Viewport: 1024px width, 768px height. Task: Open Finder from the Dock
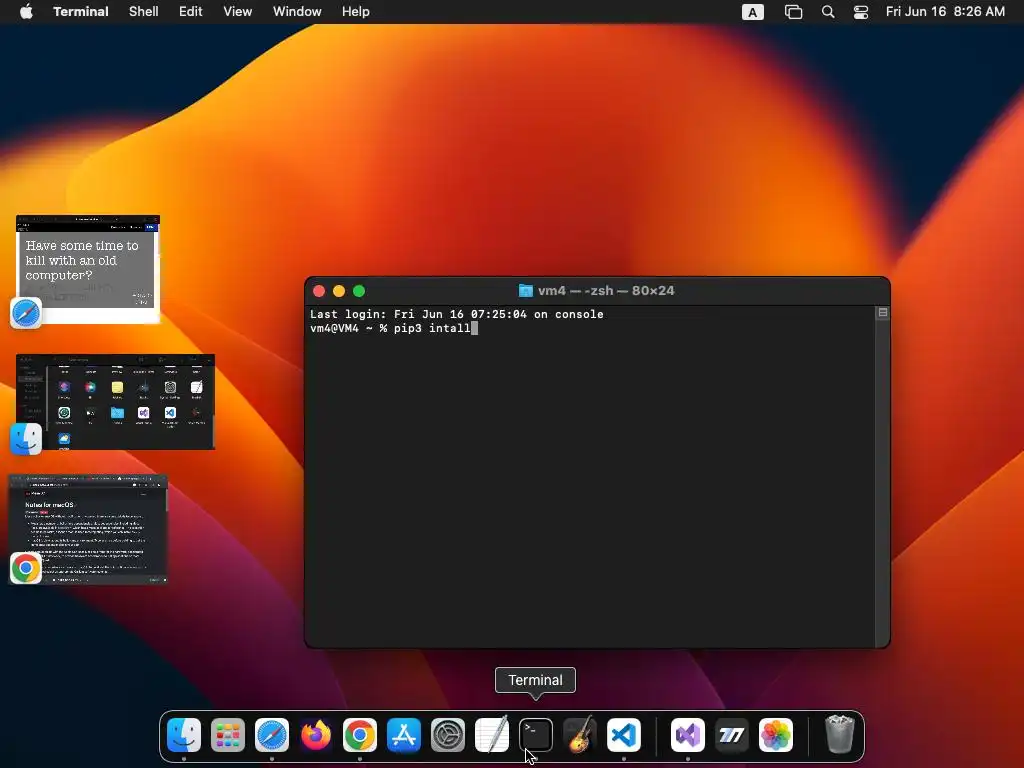[184, 735]
